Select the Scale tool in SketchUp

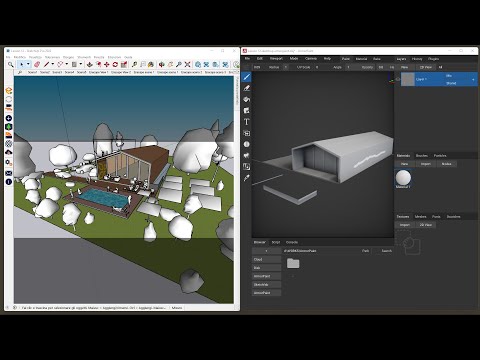[124, 64]
